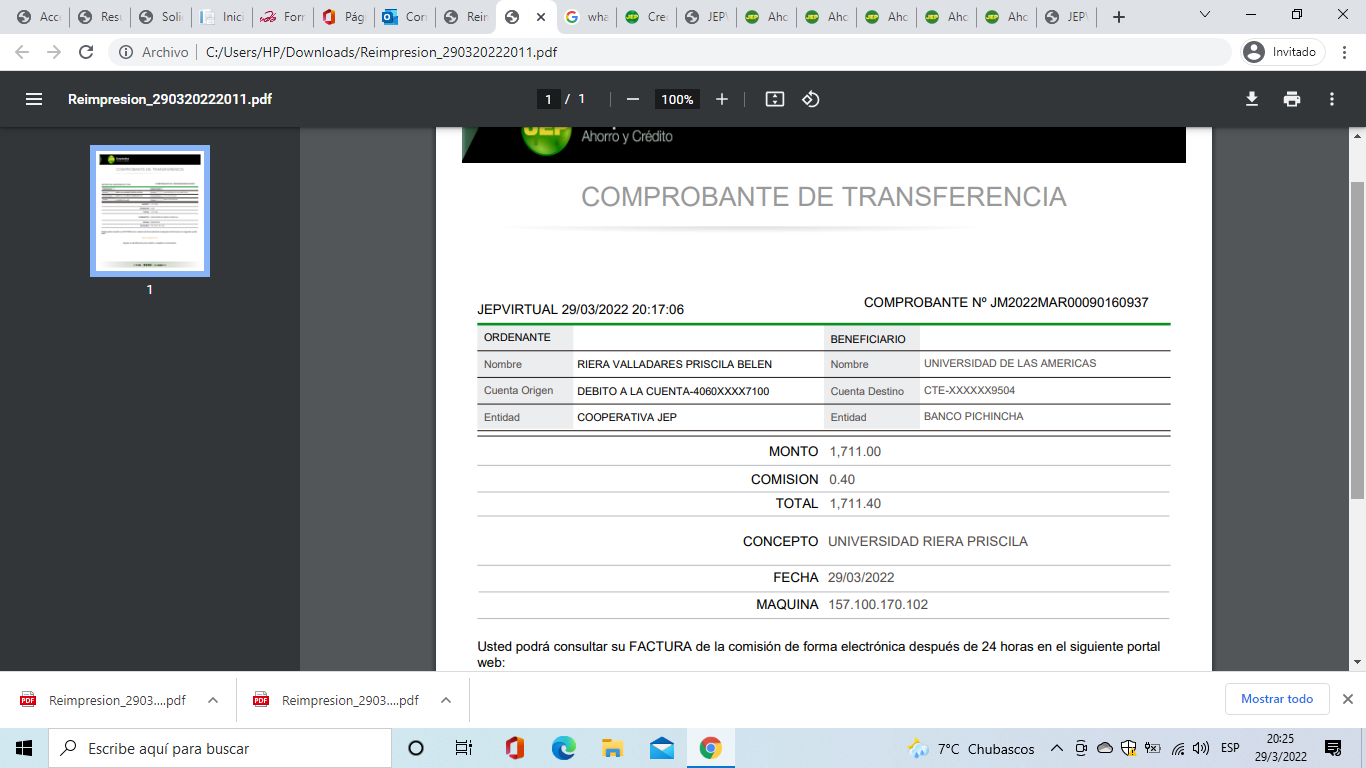Image resolution: width=1366 pixels, height=768 pixels.
Task: Edit the page number field
Action: pyautogui.click(x=548, y=99)
